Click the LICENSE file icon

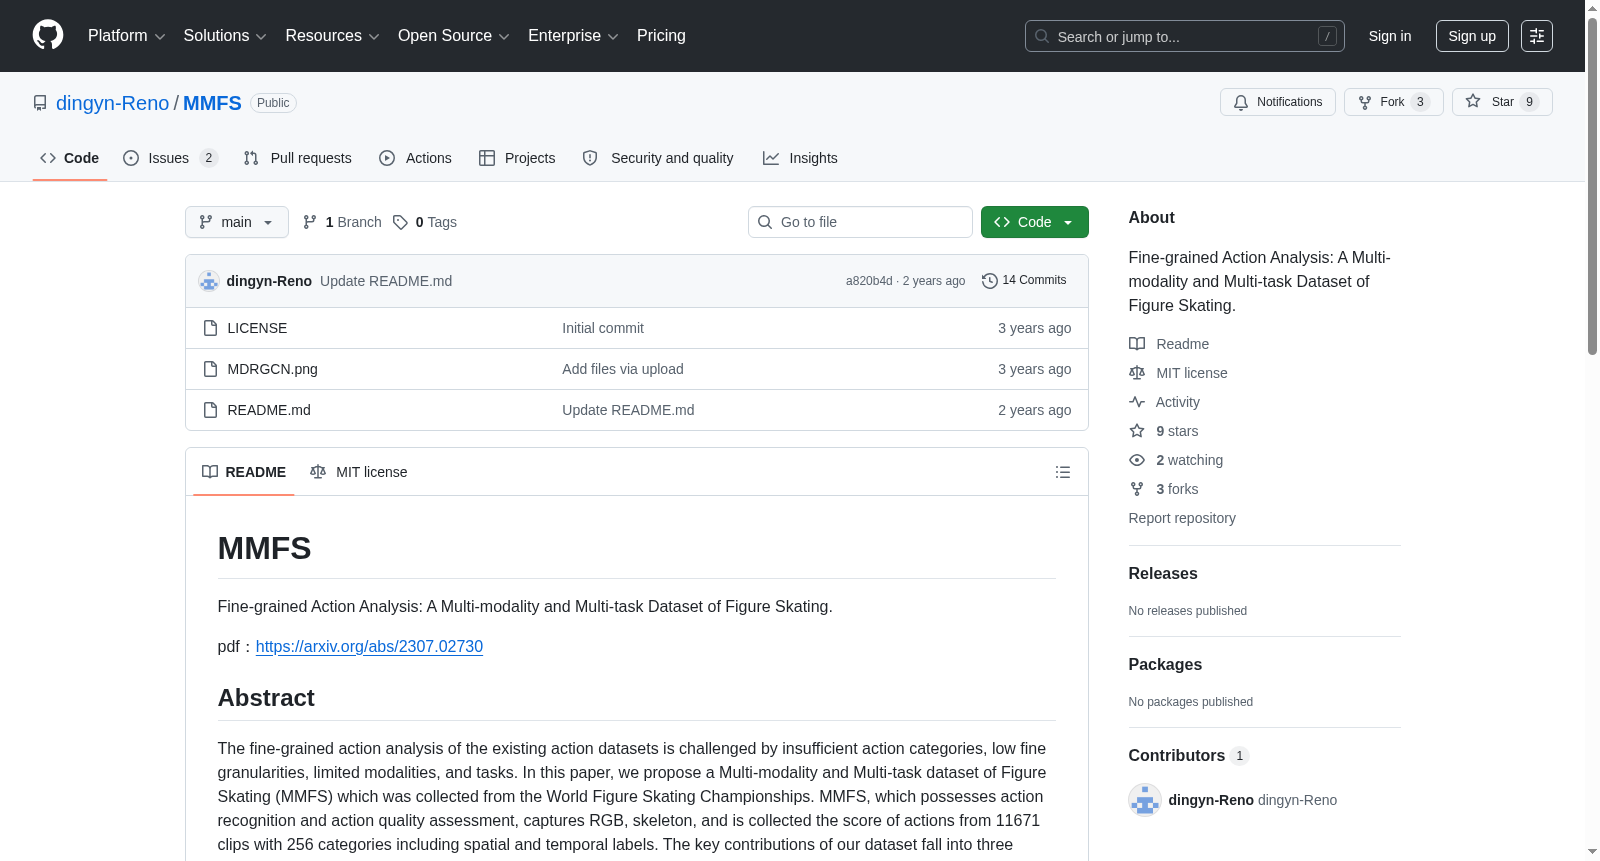[210, 328]
